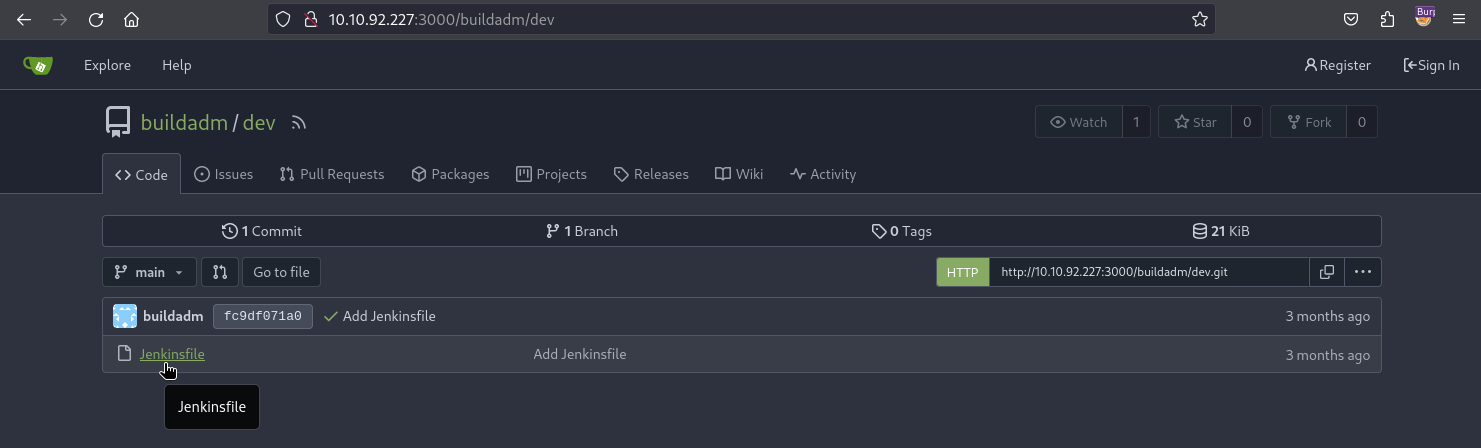Open the Releases tab
Image resolution: width=1481 pixels, height=448 pixels.
click(651, 174)
